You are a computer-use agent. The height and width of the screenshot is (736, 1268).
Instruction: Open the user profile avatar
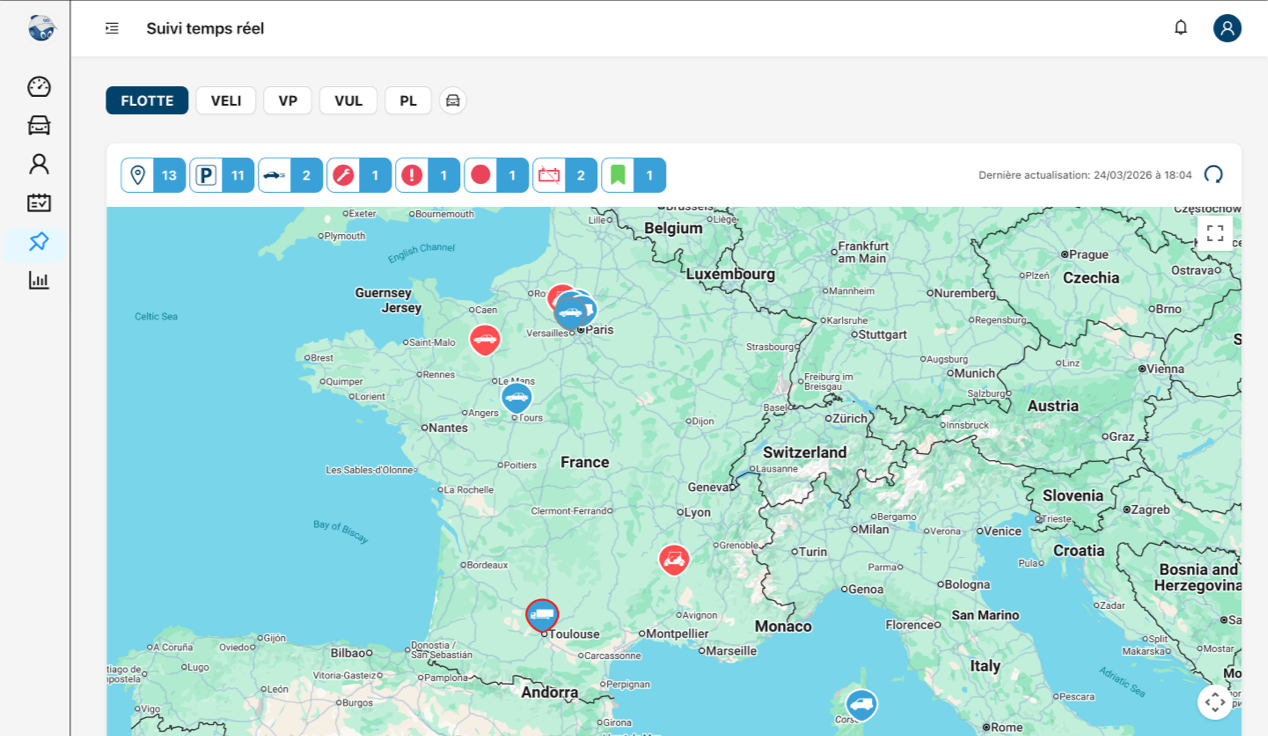[x=1227, y=28]
